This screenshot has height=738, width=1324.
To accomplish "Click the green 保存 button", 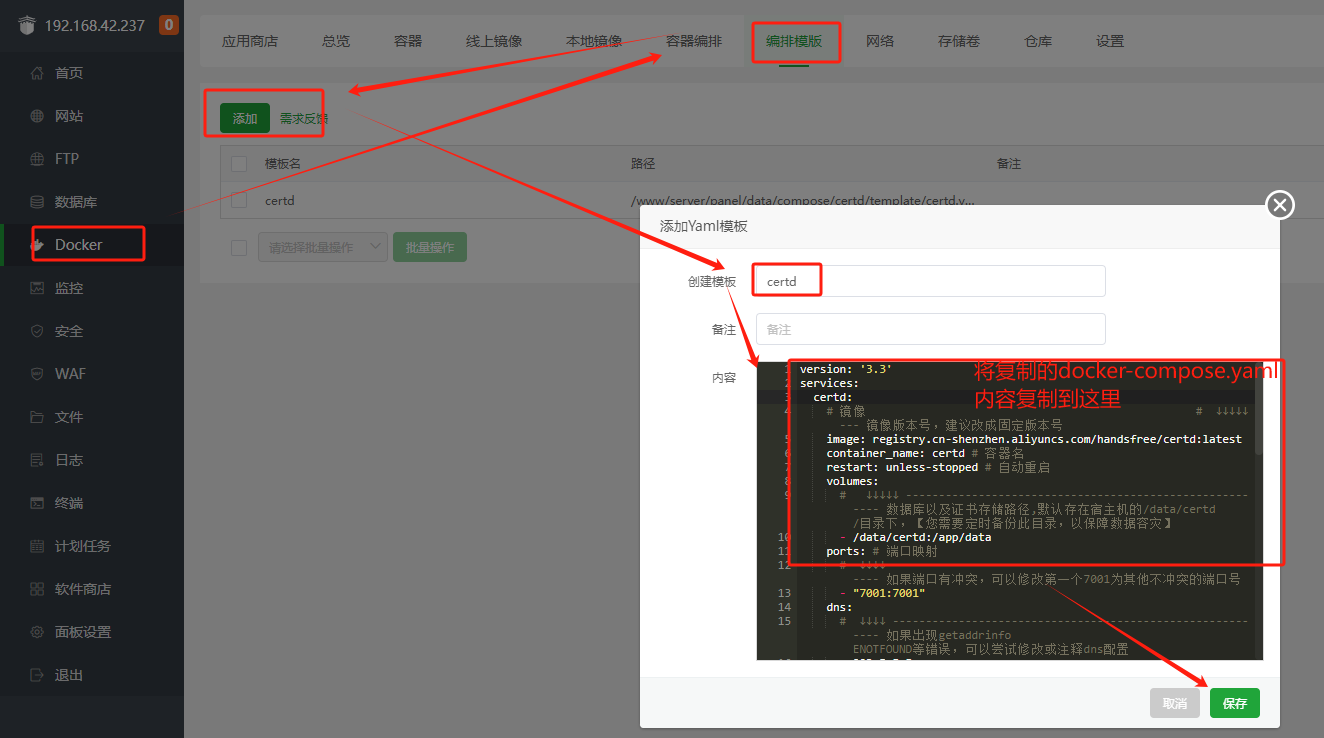I will 1234,703.
